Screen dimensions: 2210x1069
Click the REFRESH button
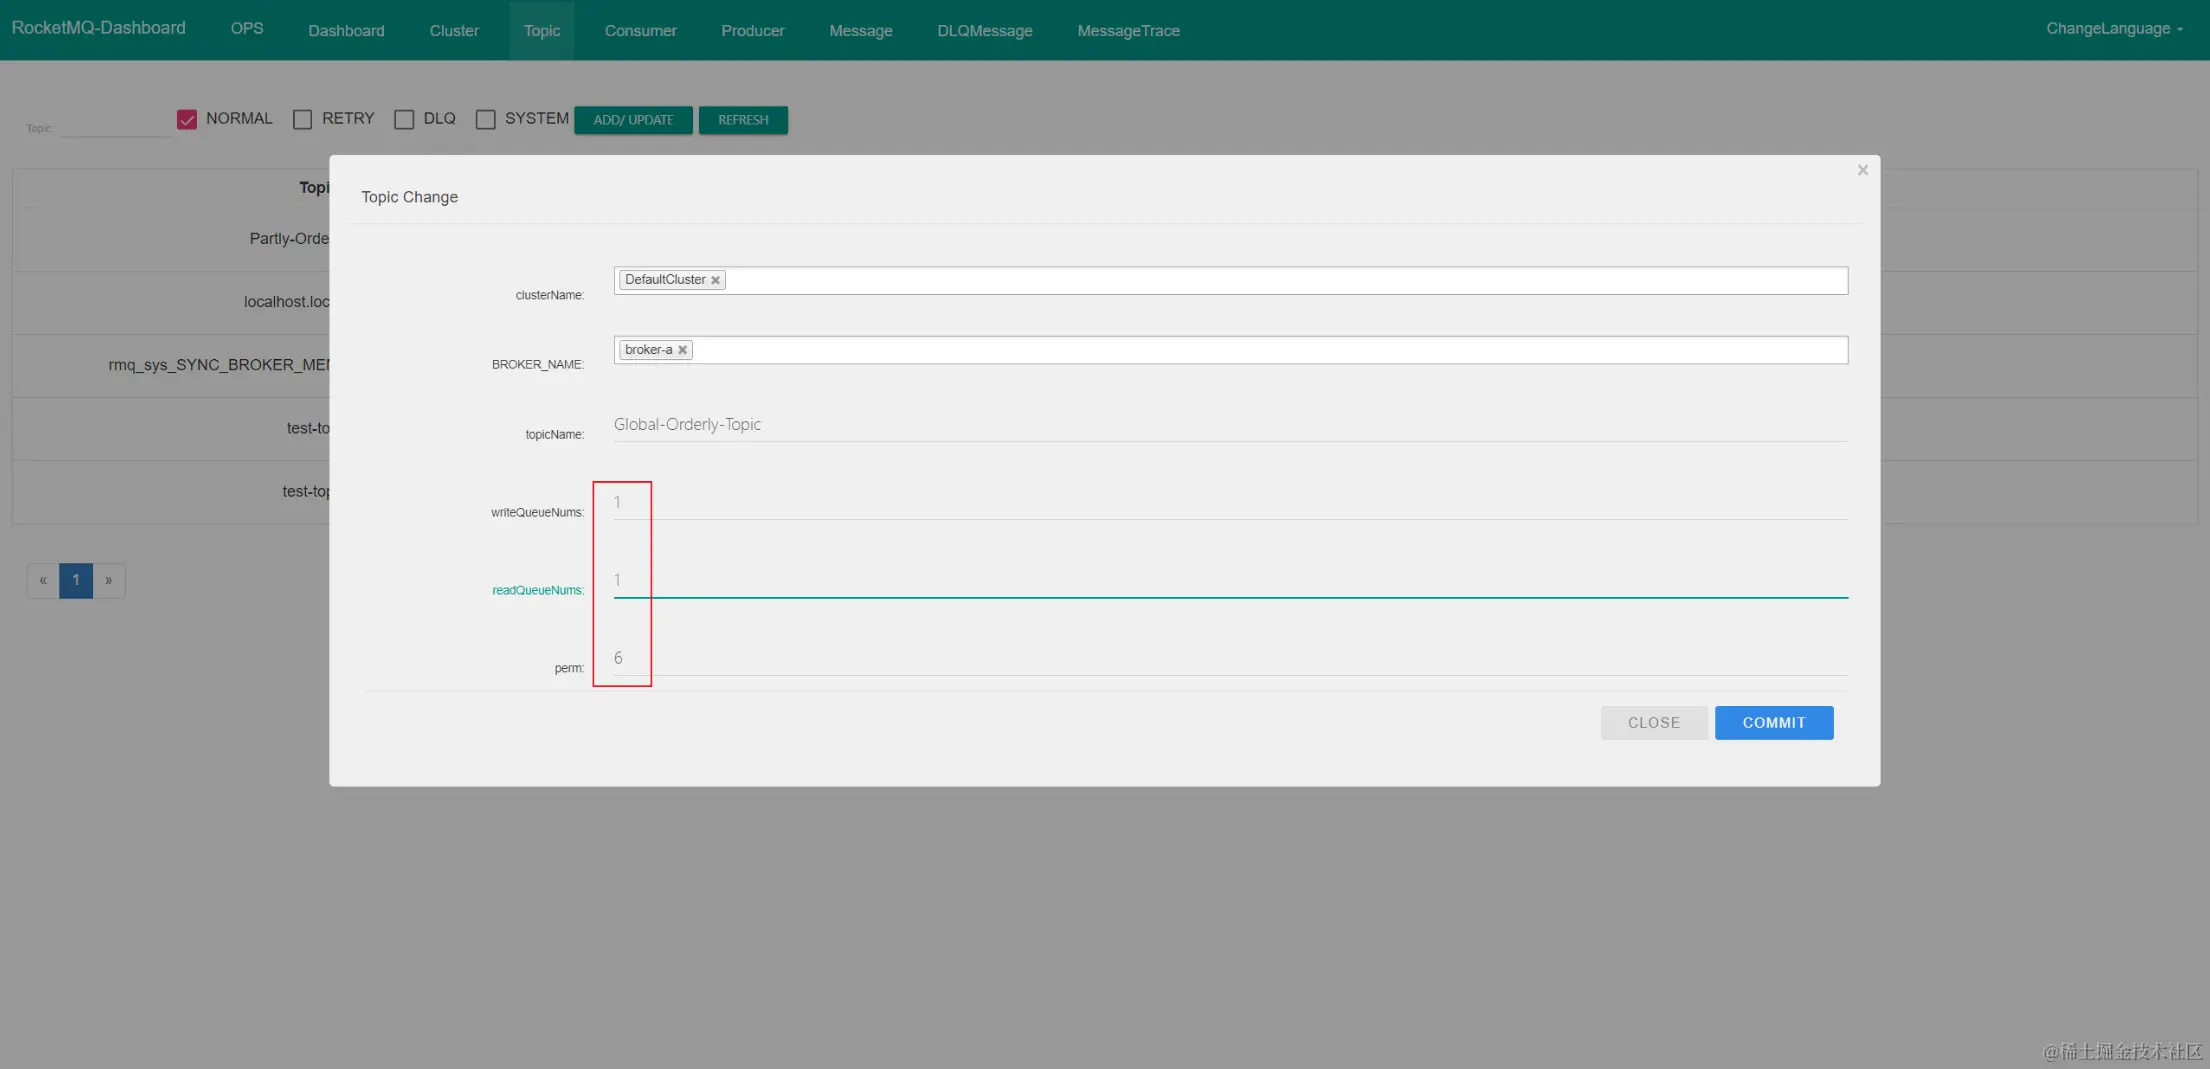tap(743, 120)
